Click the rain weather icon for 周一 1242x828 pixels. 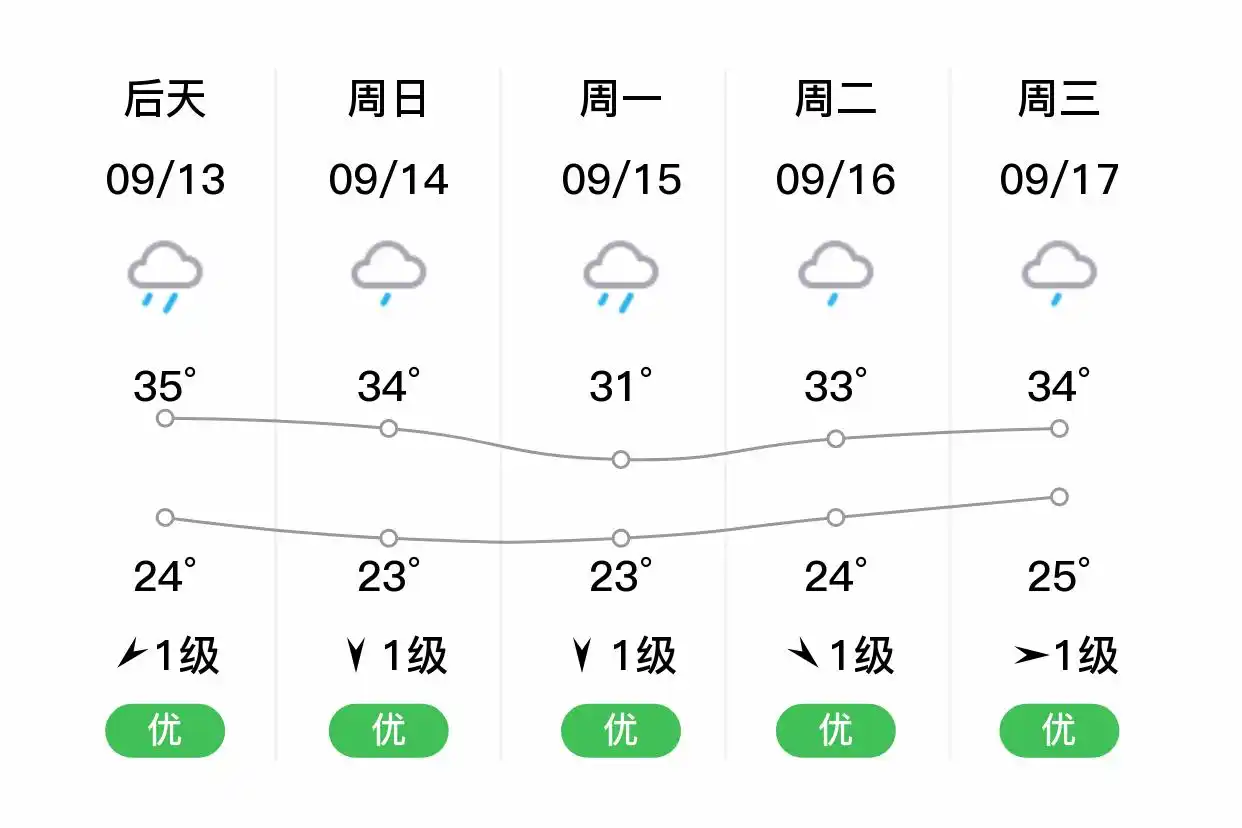click(620, 275)
